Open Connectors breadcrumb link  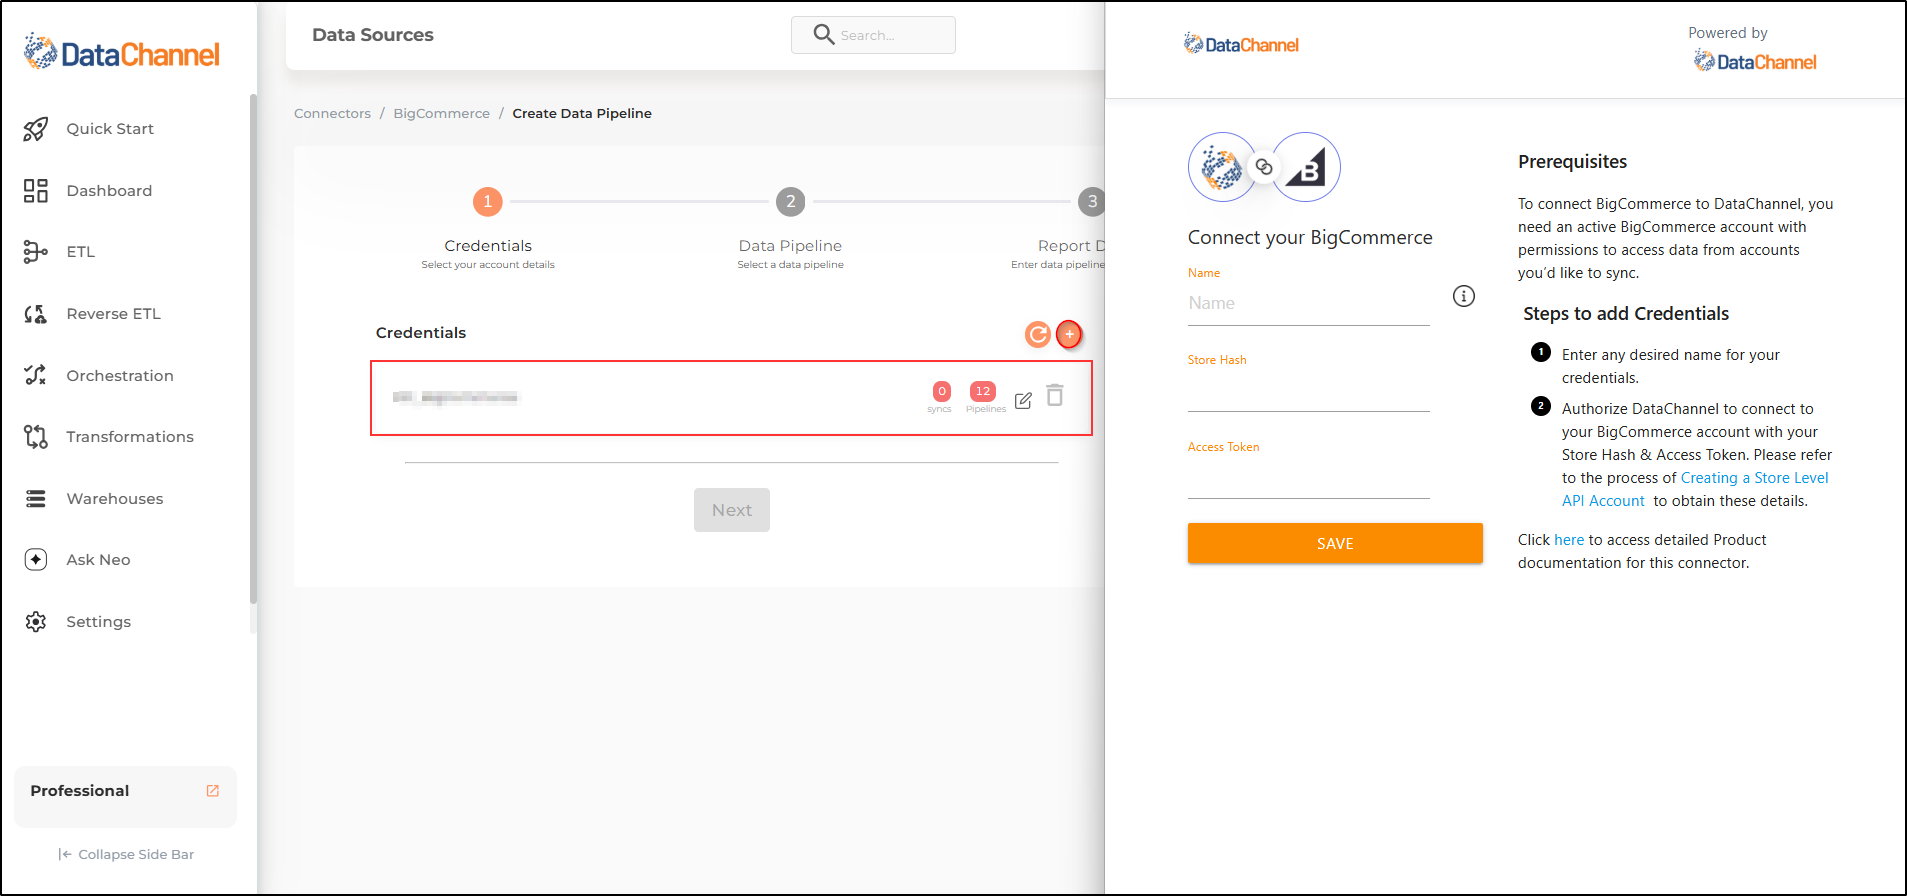tap(332, 114)
